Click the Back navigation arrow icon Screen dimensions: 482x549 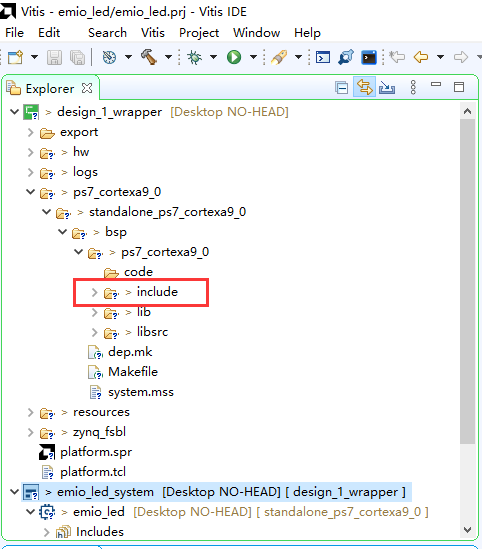pyautogui.click(x=421, y=57)
